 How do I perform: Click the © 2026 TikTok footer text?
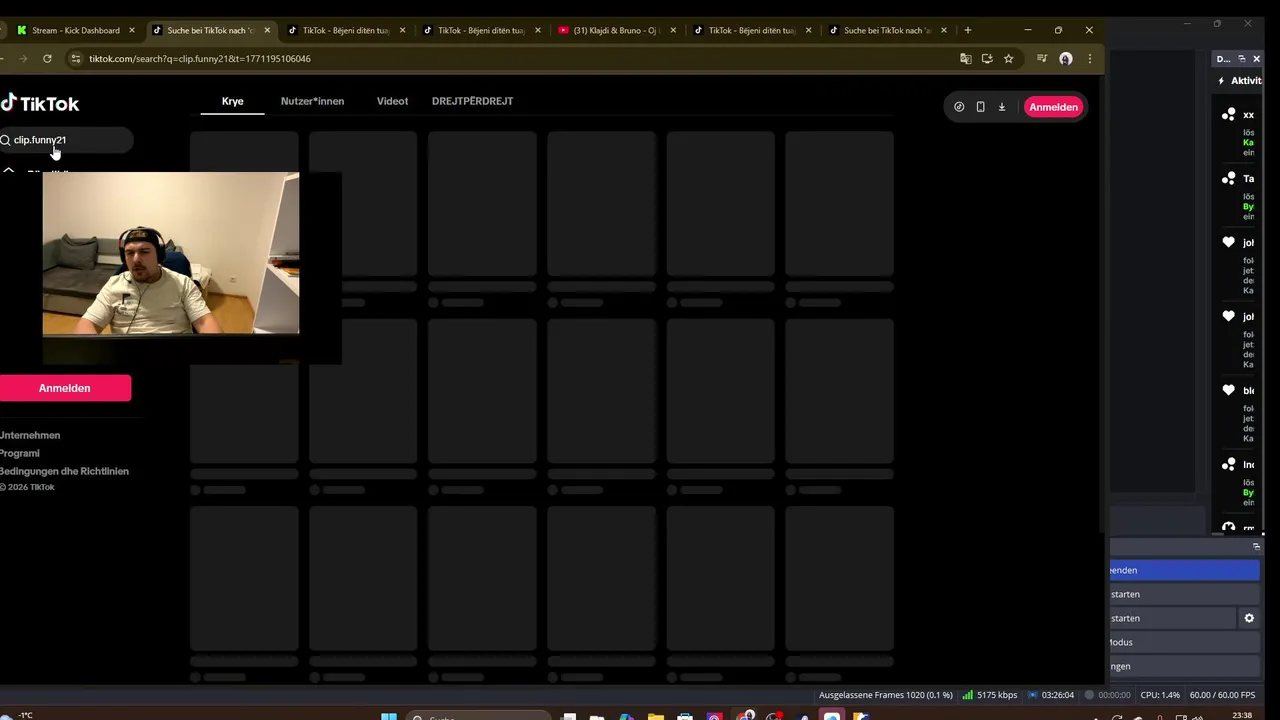(x=28, y=487)
